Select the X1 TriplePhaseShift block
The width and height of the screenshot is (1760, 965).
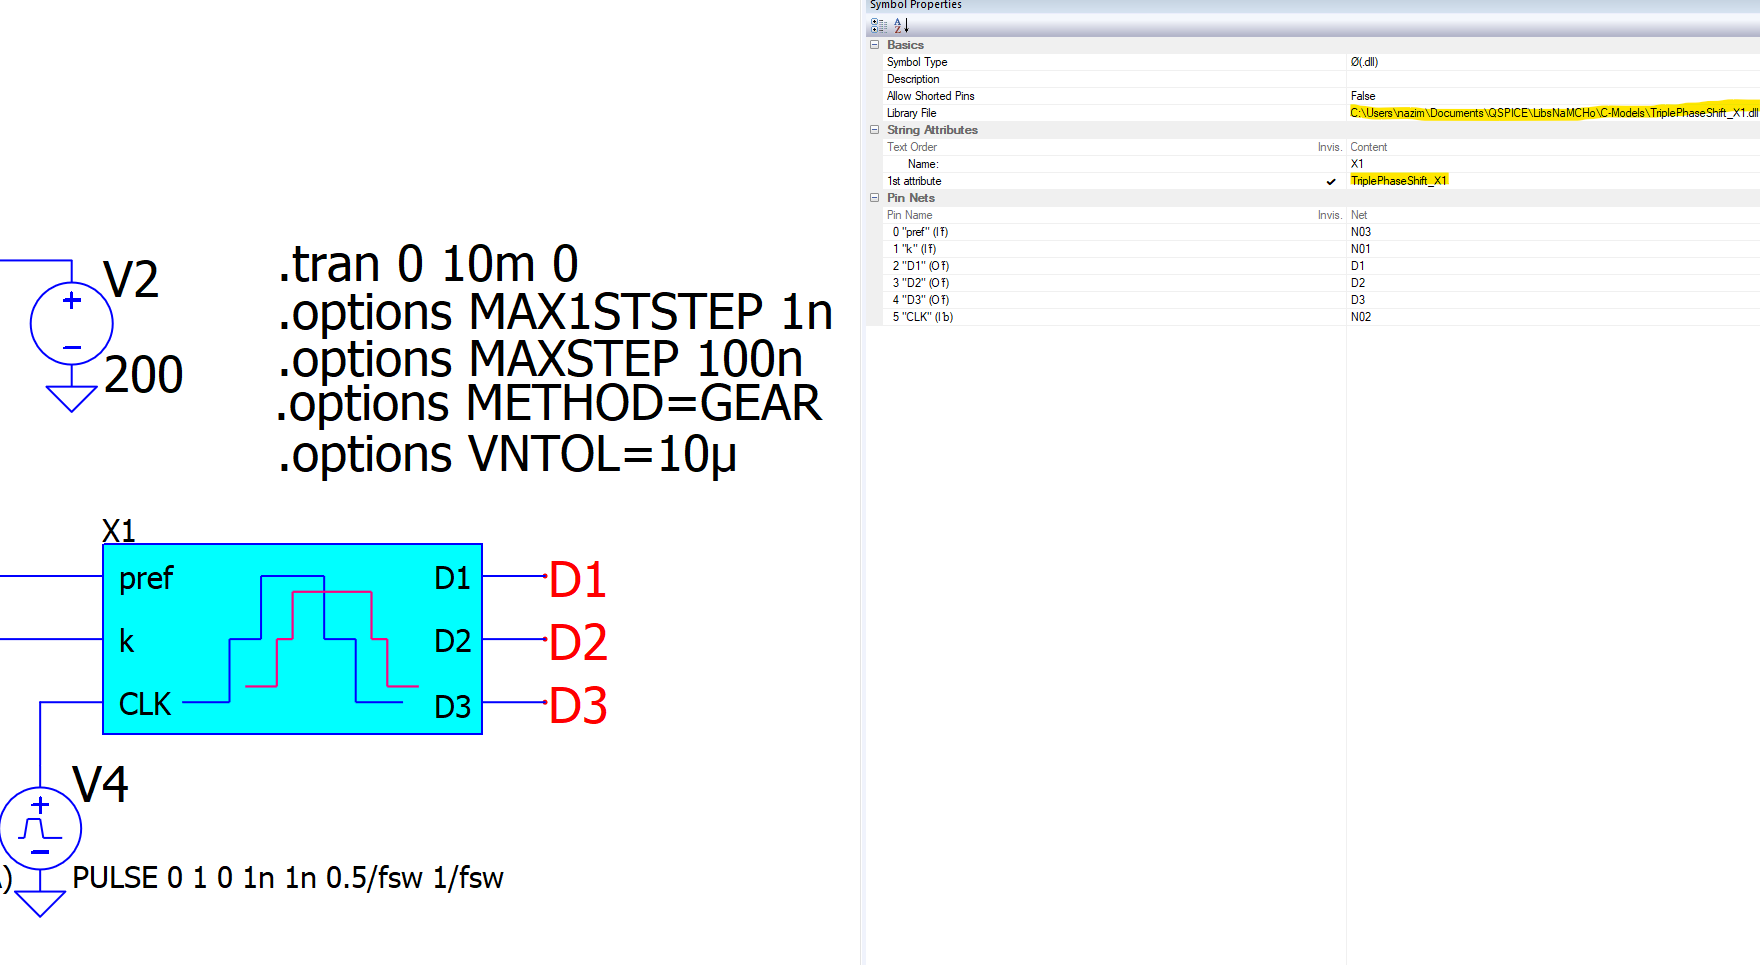click(x=292, y=639)
